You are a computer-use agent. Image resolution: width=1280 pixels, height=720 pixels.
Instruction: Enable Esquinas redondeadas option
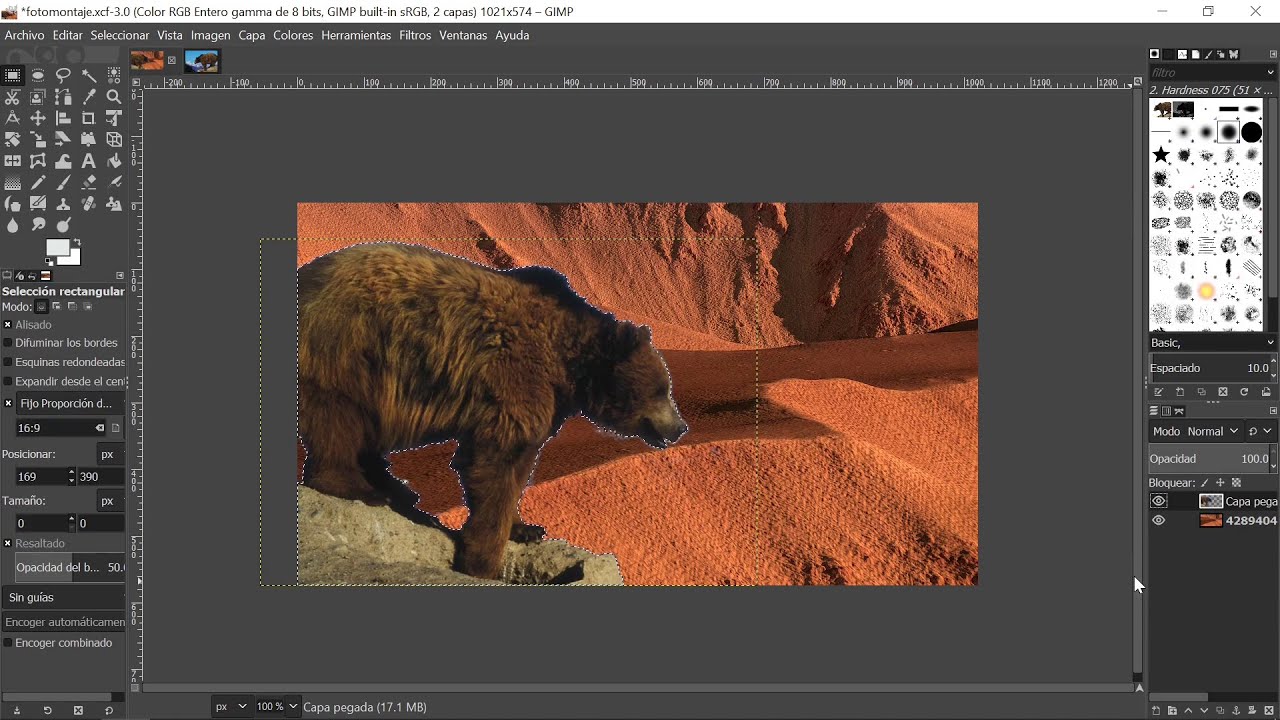8,362
